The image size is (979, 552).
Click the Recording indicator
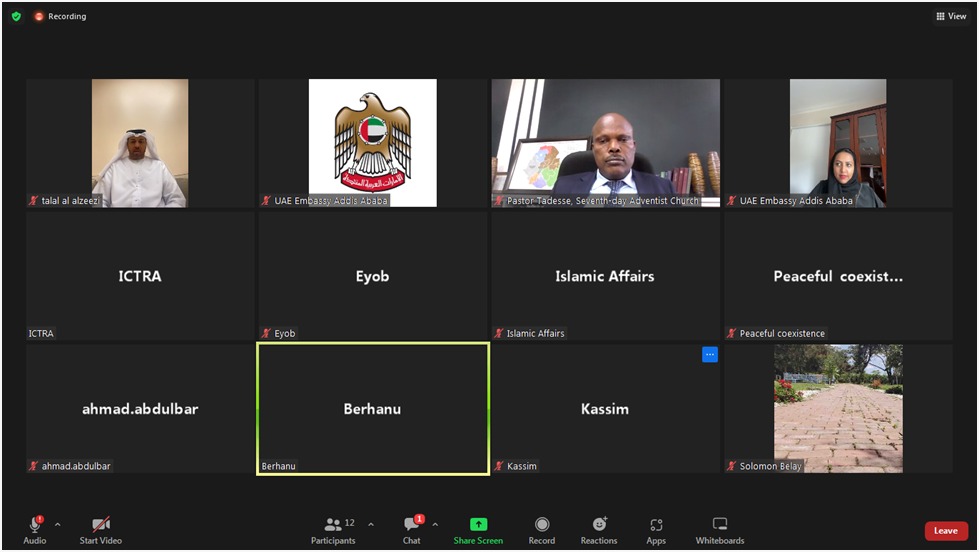(61, 16)
